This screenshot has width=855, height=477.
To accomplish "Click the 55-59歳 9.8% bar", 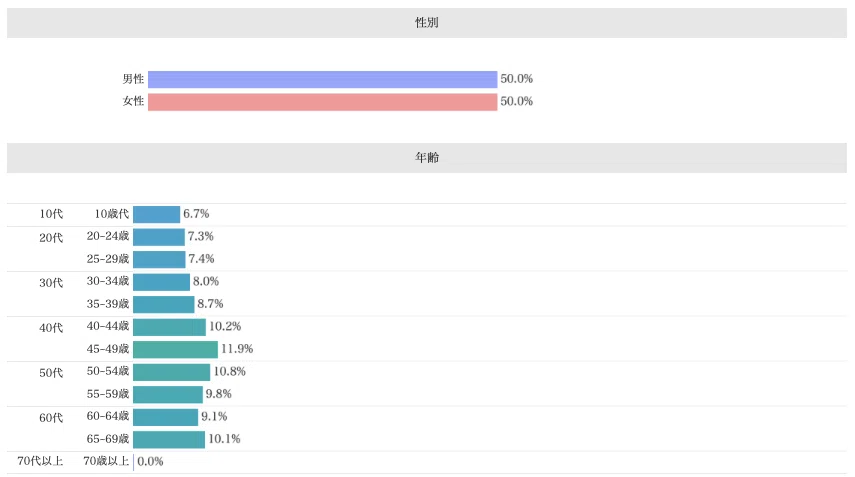I will click(168, 395).
